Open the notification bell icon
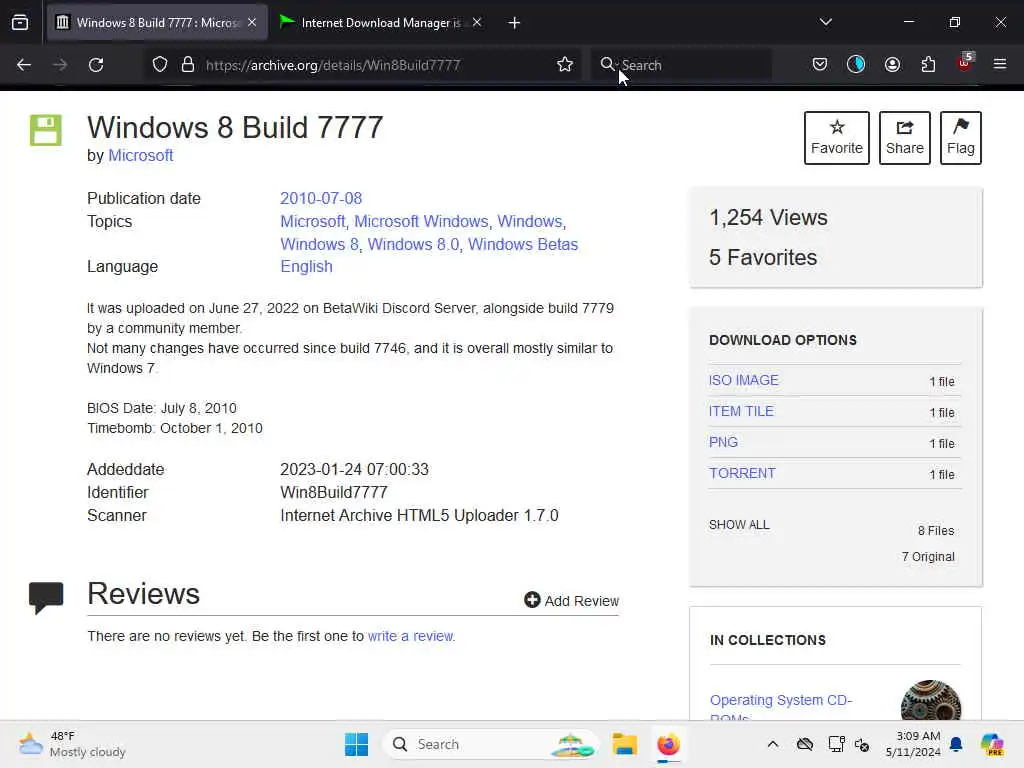The image size is (1024, 768). [x=956, y=744]
